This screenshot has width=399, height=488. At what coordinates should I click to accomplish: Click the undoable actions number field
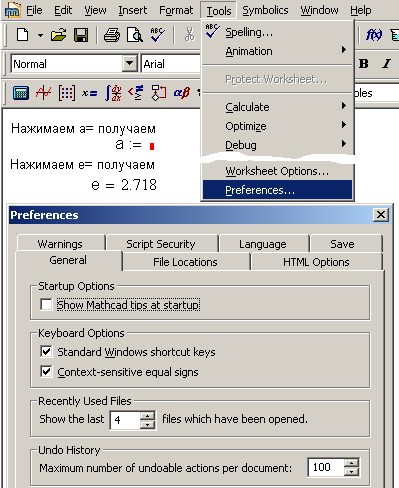[326, 467]
